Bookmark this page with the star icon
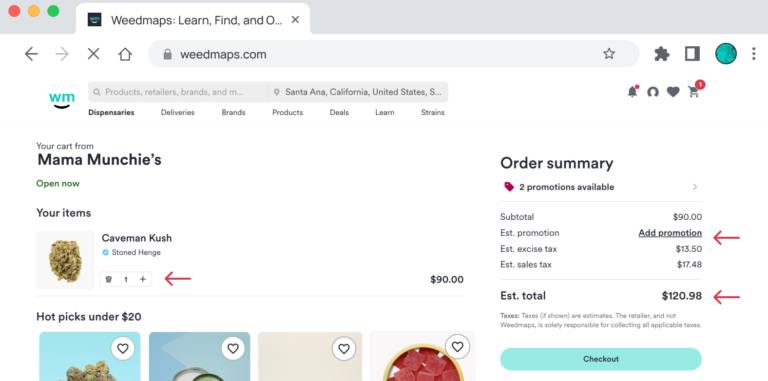768x381 pixels. click(x=609, y=54)
